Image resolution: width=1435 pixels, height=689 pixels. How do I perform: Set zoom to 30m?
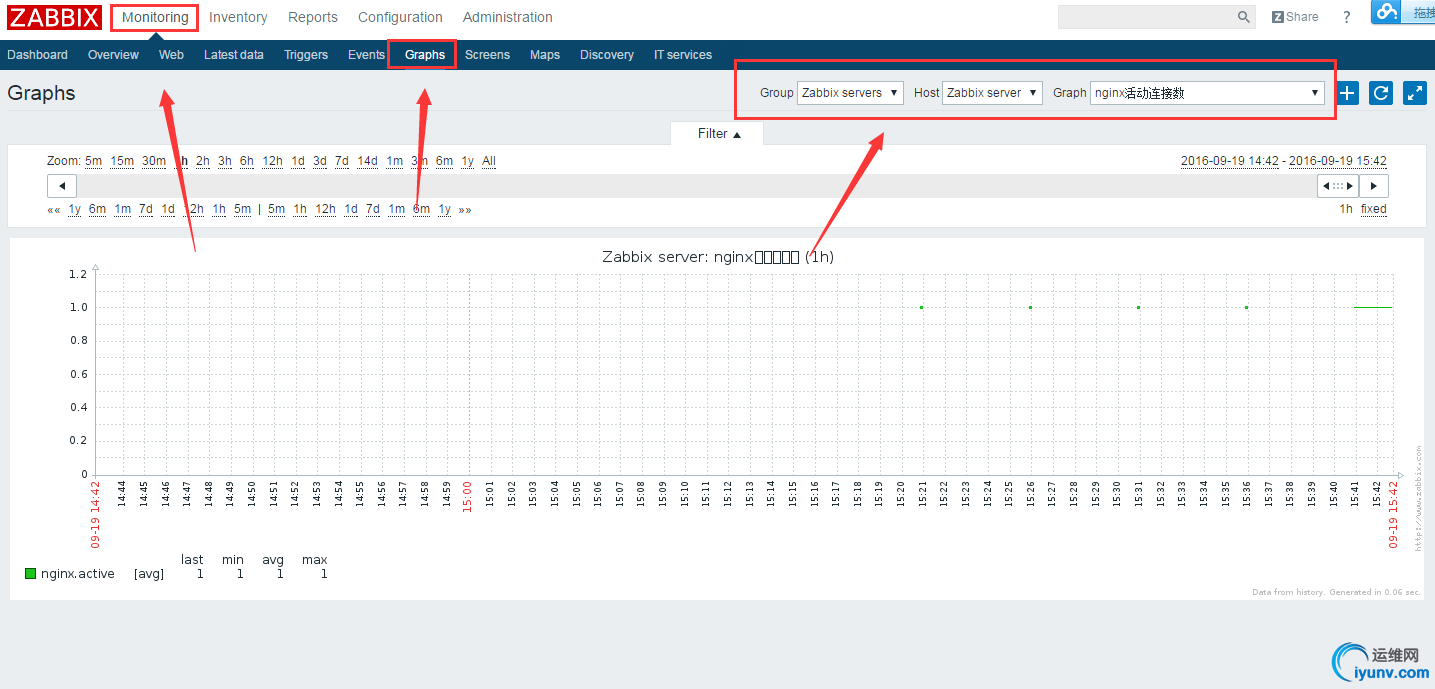154,161
